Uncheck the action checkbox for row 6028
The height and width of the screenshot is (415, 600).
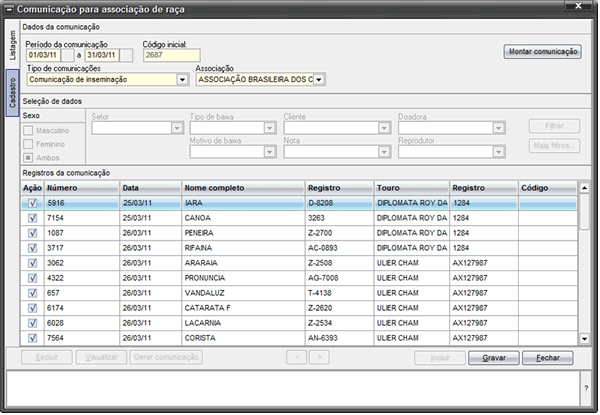point(33,323)
